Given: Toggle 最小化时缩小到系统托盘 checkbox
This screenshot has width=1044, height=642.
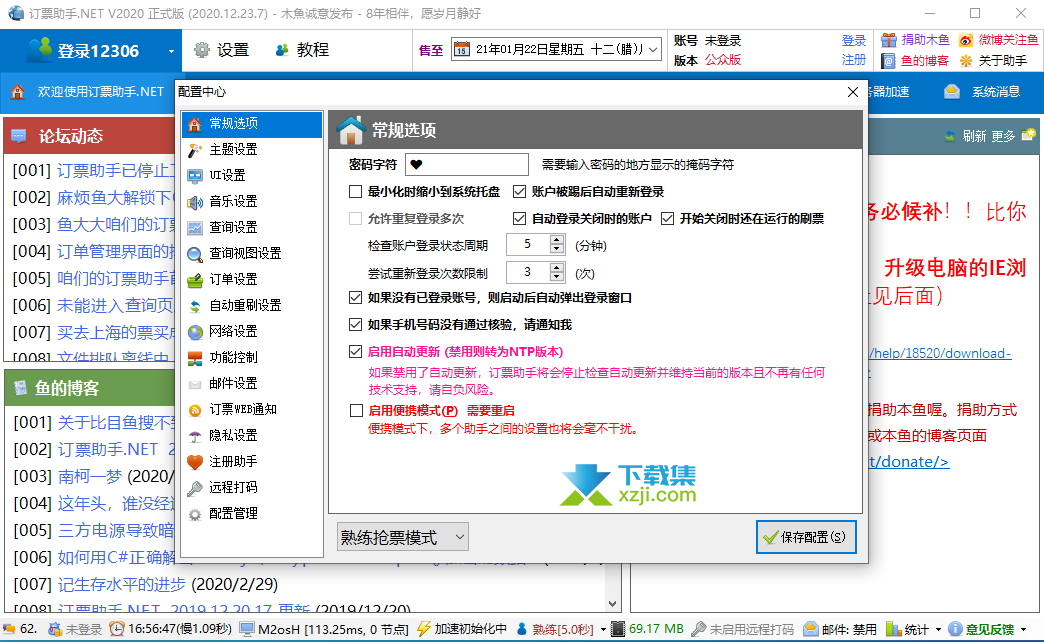Looking at the screenshot, I should click(356, 192).
